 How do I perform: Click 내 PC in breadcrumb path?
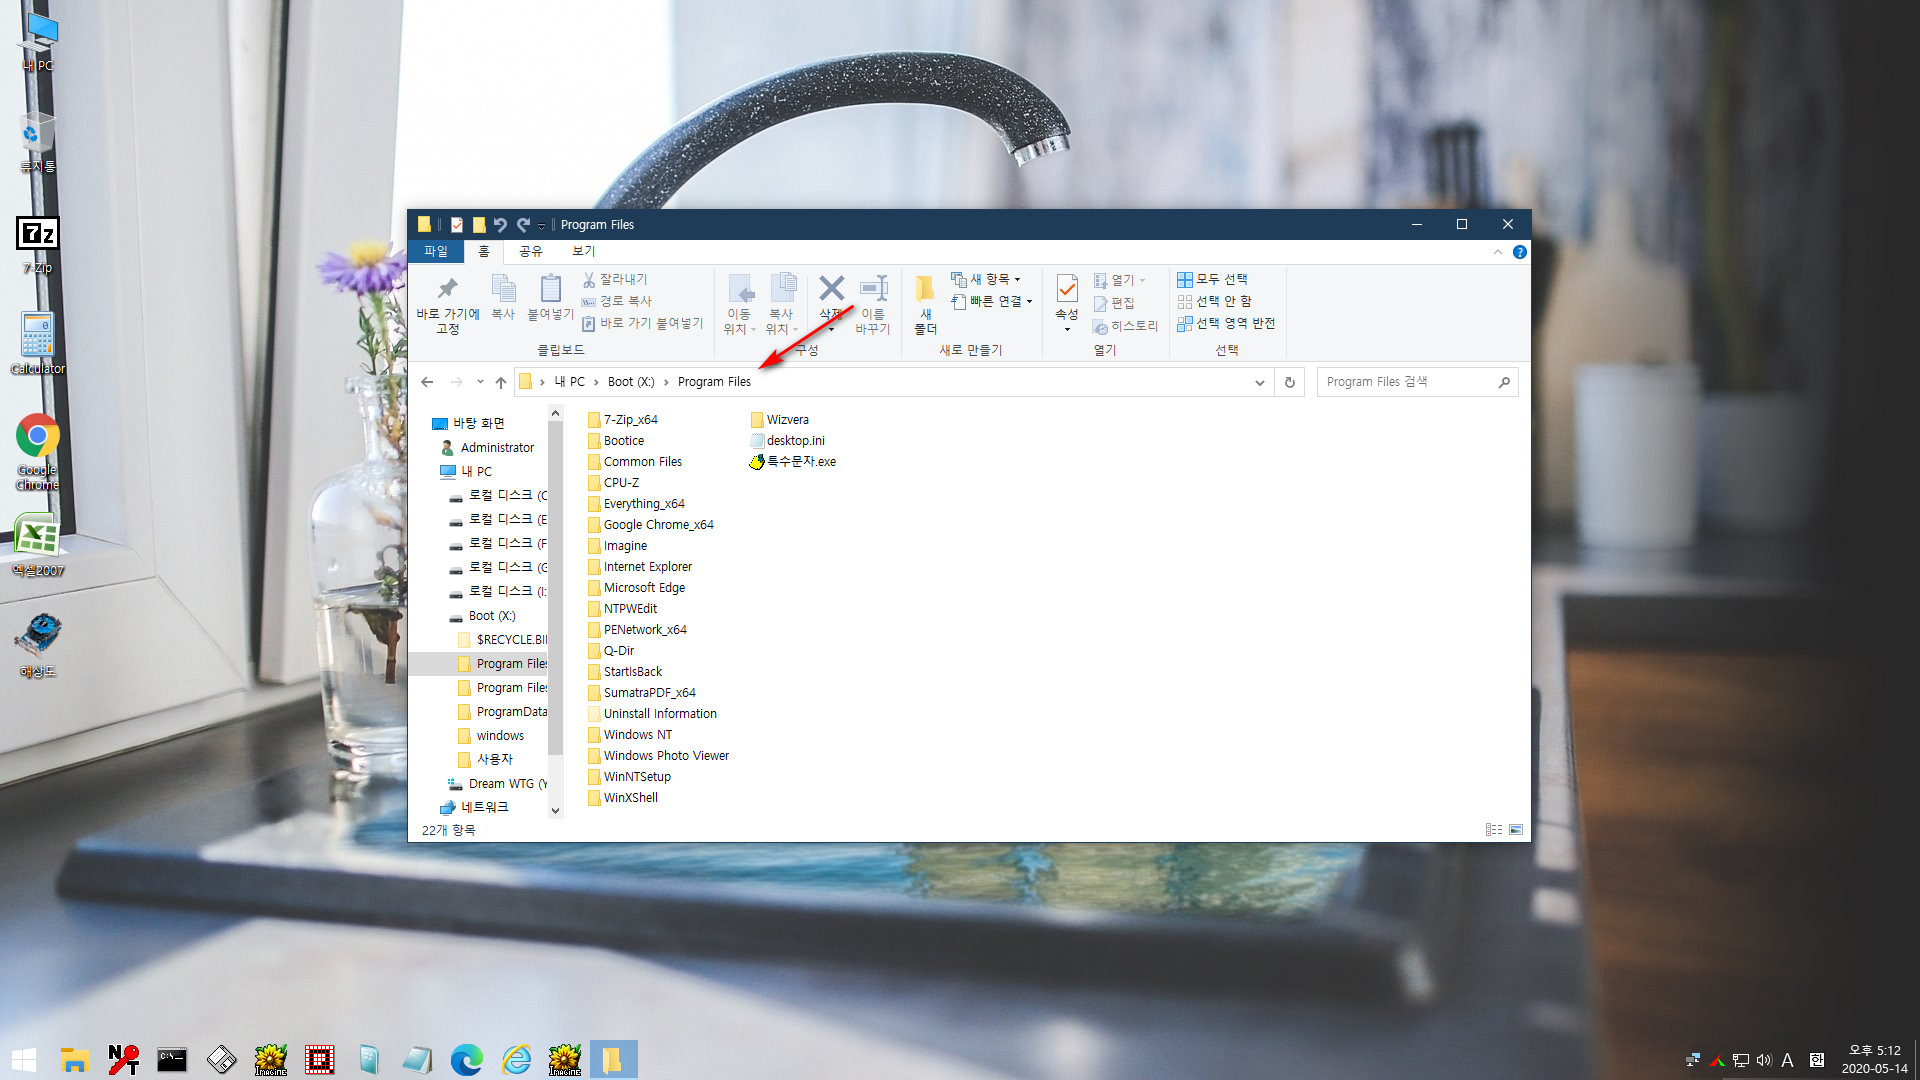[569, 382]
